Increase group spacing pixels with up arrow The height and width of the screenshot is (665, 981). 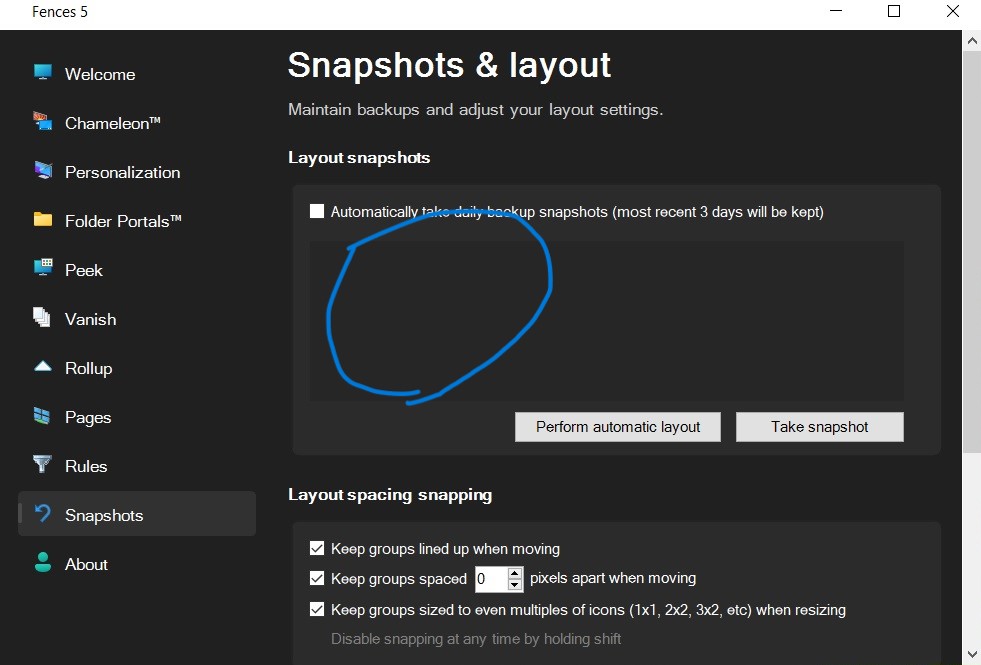coord(515,572)
